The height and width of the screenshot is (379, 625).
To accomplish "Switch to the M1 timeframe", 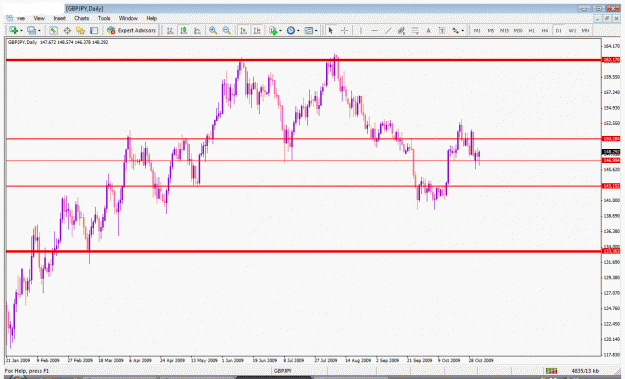I will coord(477,30).
